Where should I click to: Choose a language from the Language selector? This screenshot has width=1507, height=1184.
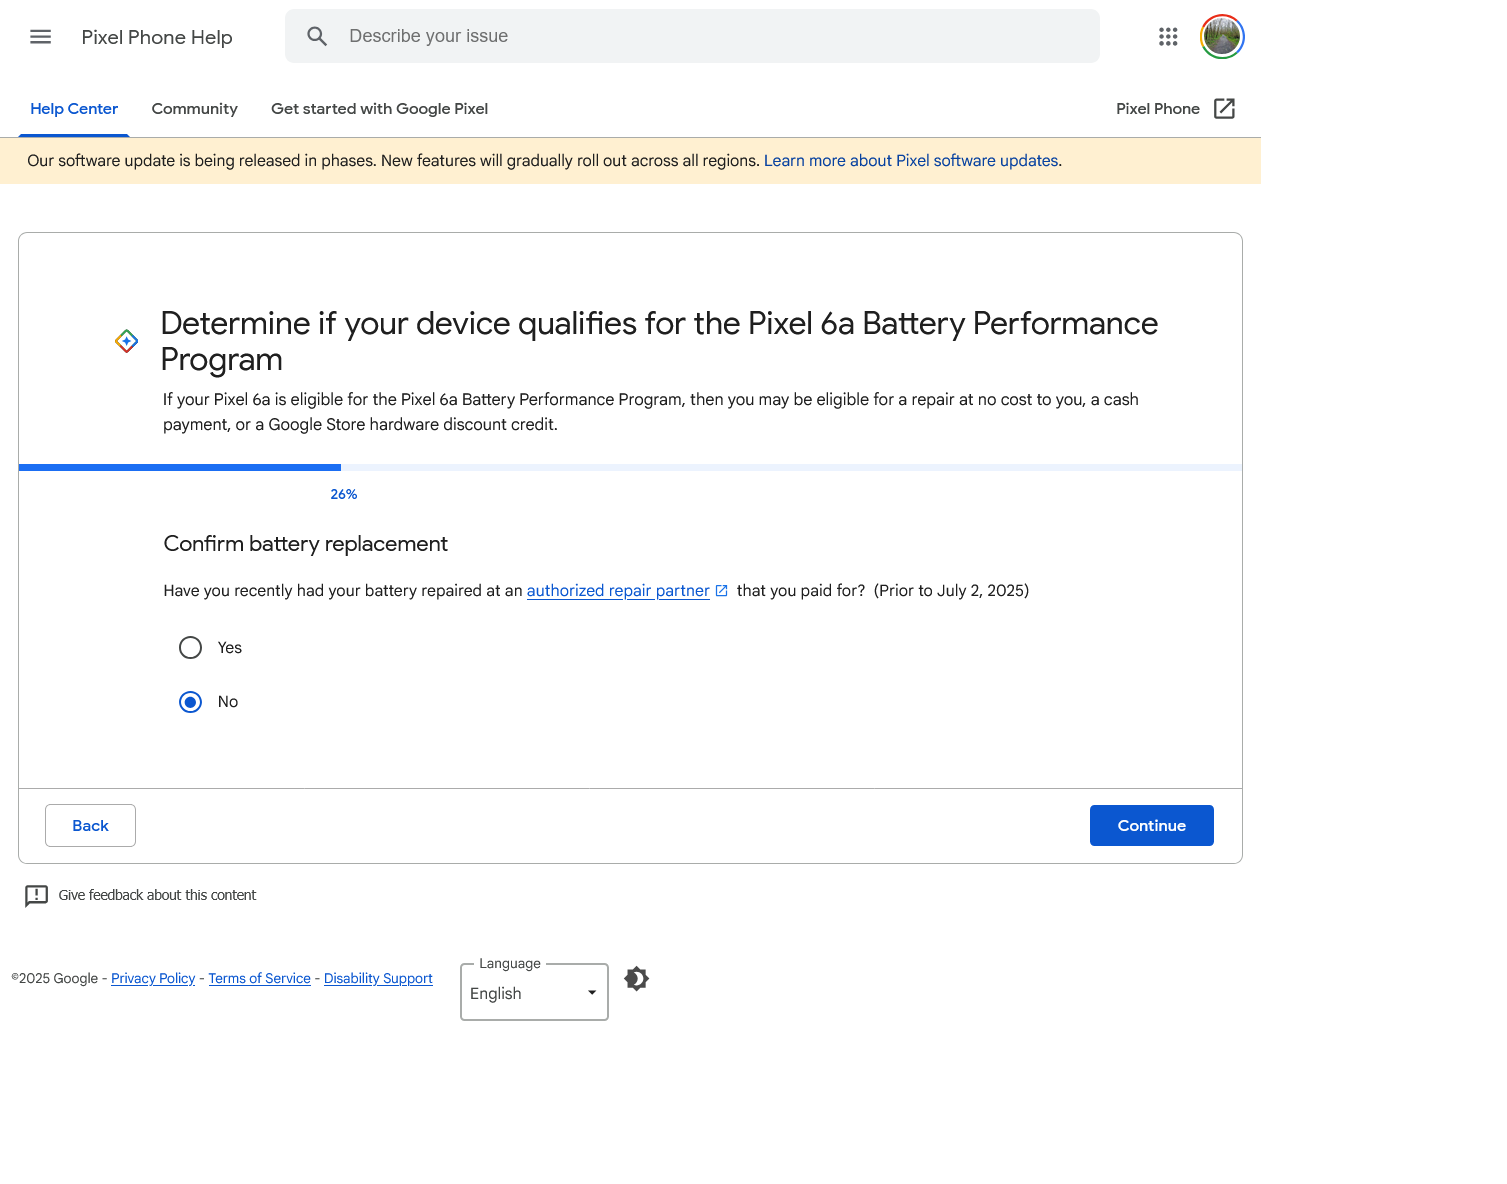[533, 992]
